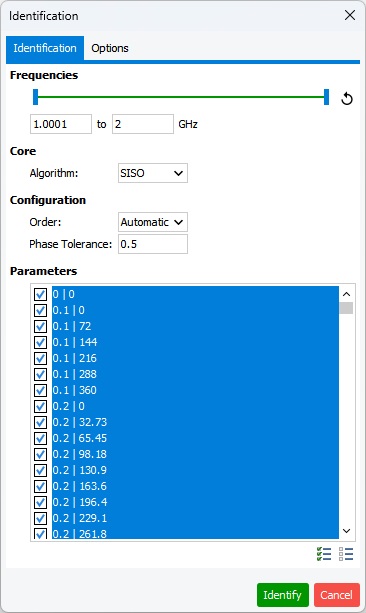
Task: Click the uncheck-all parameters icon
Action: coord(346,554)
